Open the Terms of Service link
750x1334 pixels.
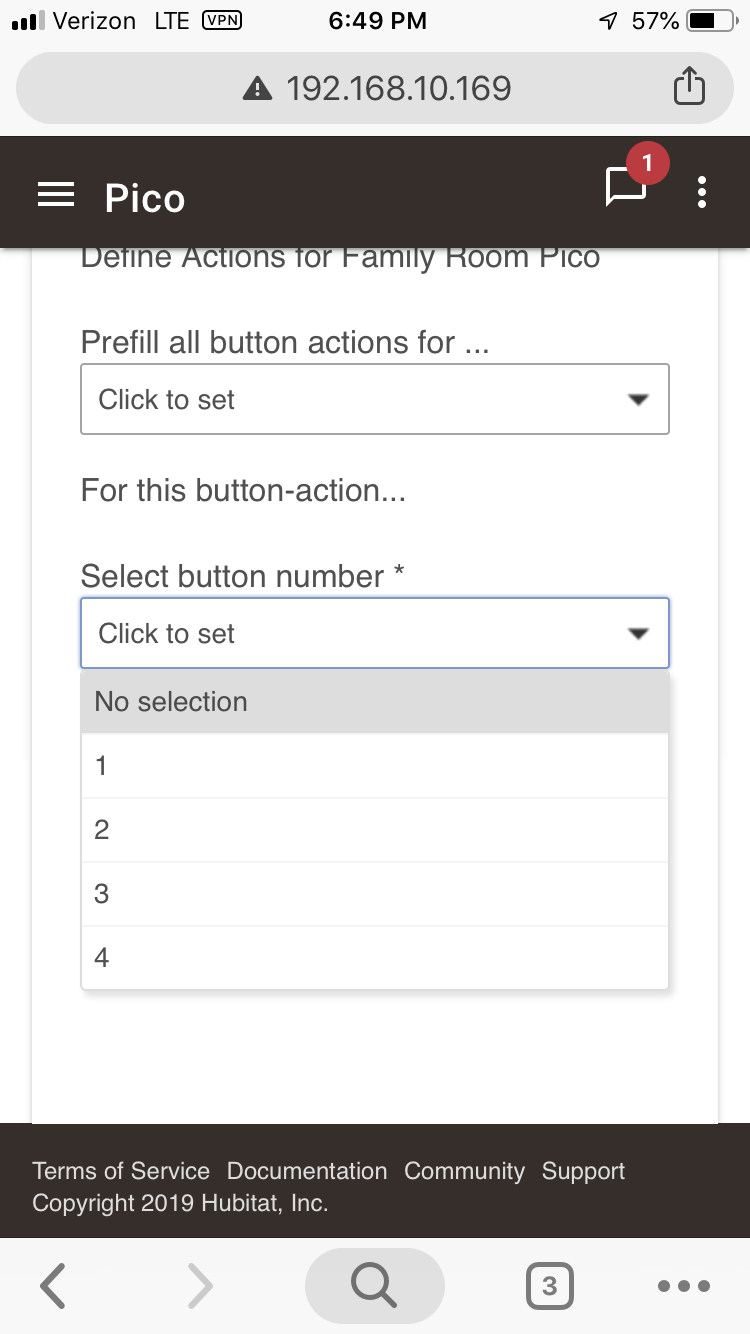coord(121,1171)
